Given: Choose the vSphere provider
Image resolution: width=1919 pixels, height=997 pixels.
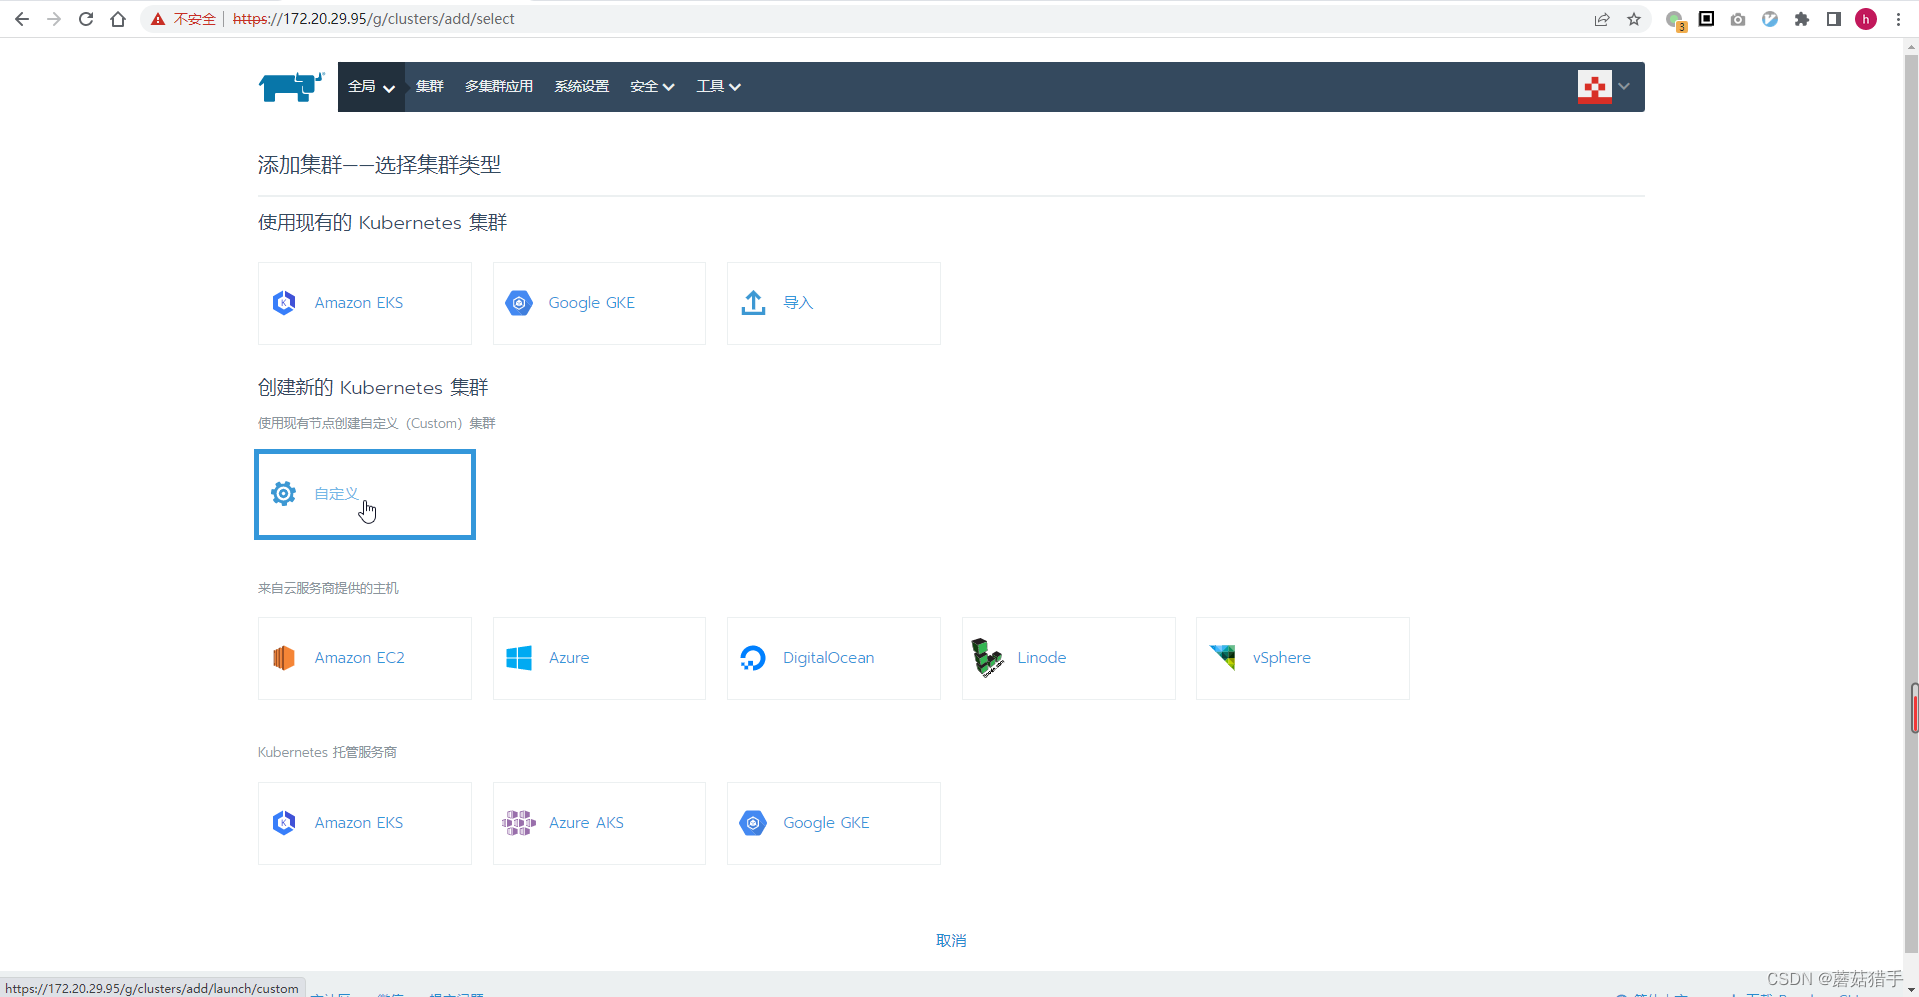Looking at the screenshot, I should pyautogui.click(x=1303, y=658).
